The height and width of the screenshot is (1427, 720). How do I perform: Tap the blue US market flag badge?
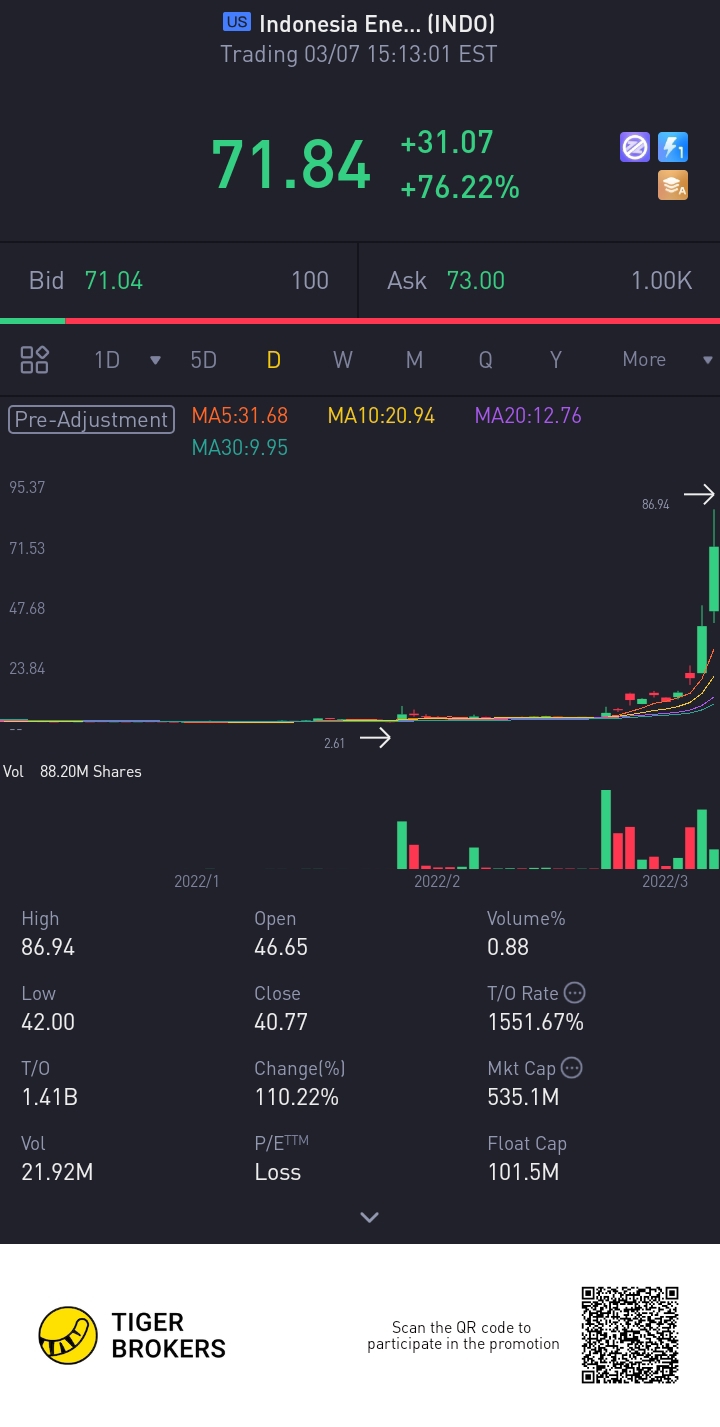(x=237, y=23)
